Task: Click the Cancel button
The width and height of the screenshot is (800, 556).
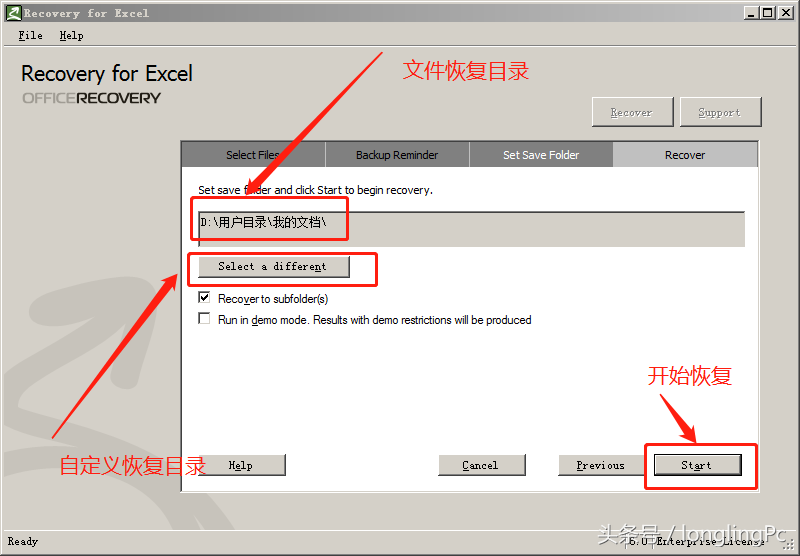Action: pyautogui.click(x=482, y=465)
